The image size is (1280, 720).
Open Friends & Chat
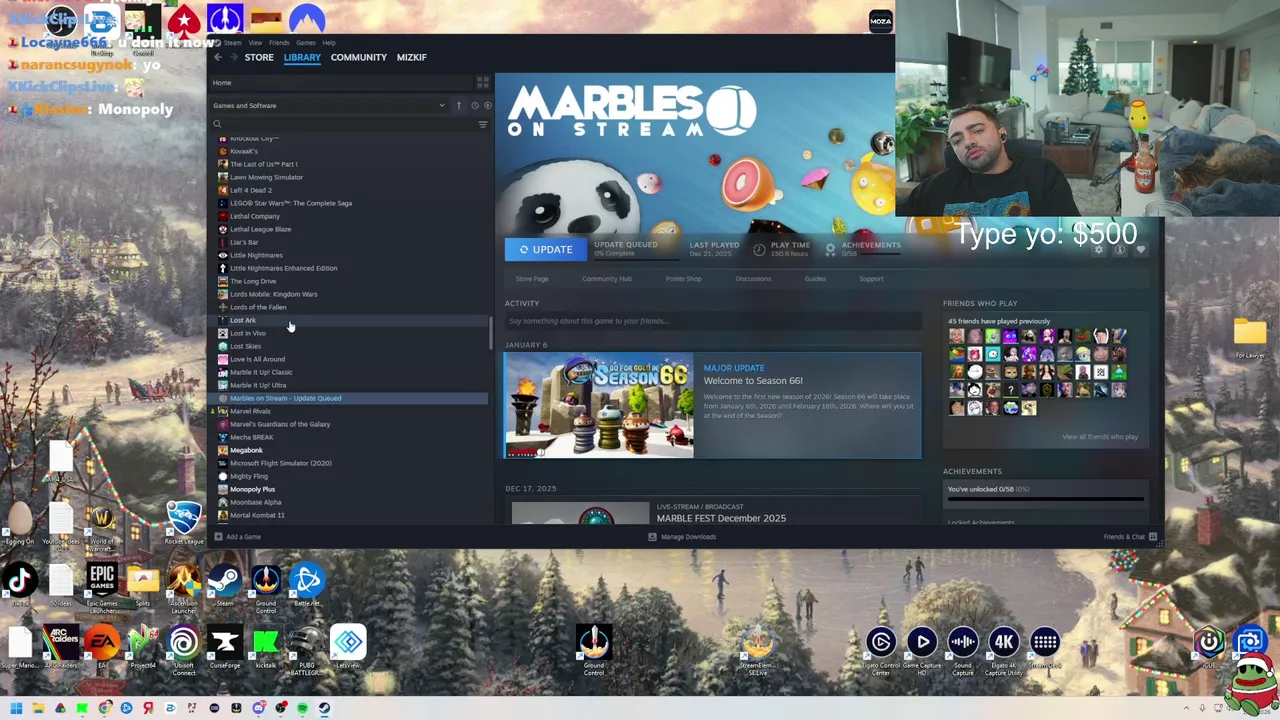[x=1130, y=537]
